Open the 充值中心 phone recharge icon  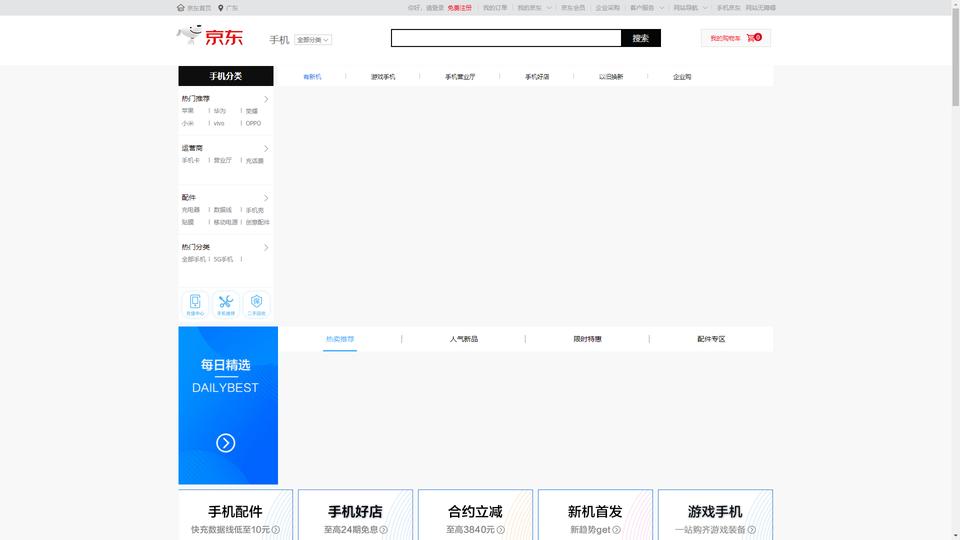pos(195,304)
